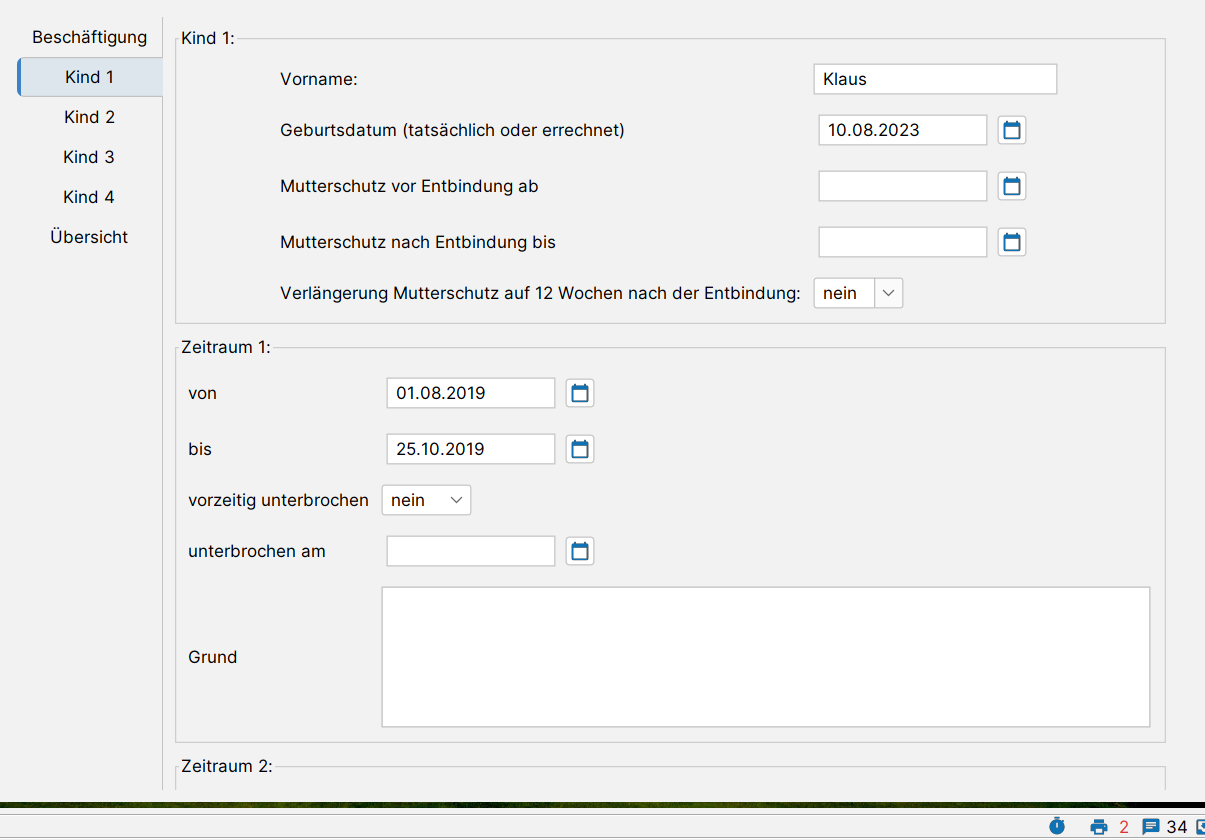Click the stopwatch icon in status bar

(1057, 826)
